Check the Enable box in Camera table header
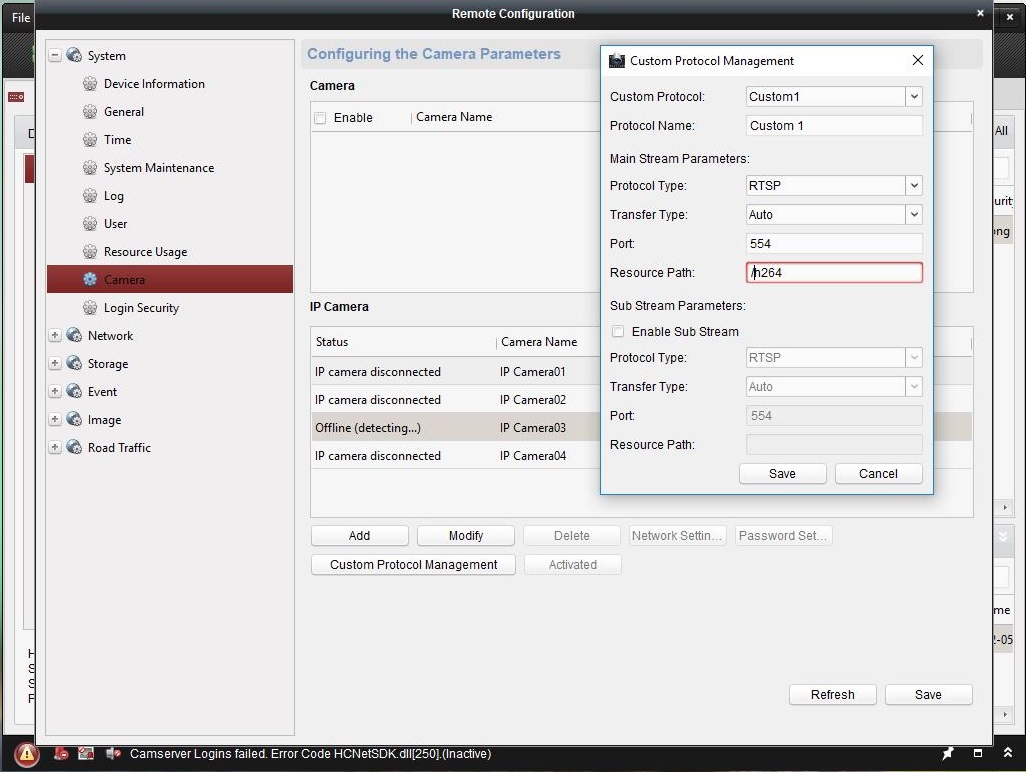1026x772 pixels. tap(320, 118)
